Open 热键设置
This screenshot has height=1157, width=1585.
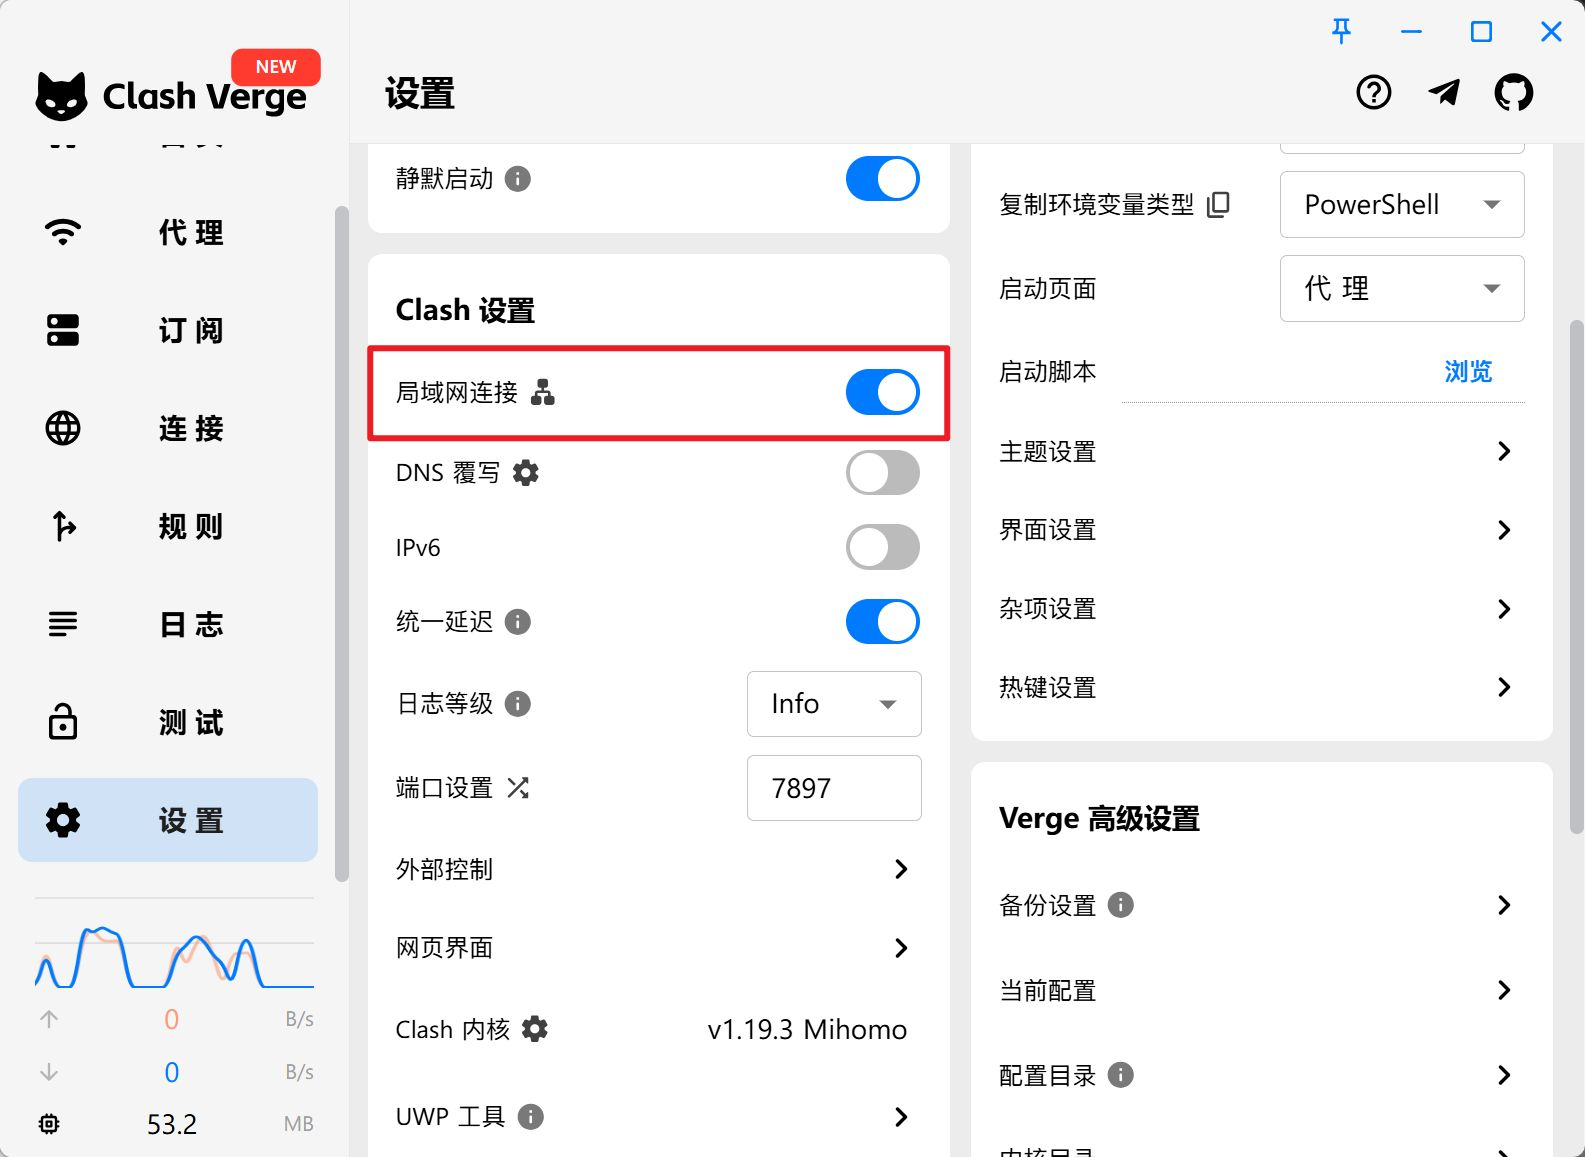(1261, 687)
